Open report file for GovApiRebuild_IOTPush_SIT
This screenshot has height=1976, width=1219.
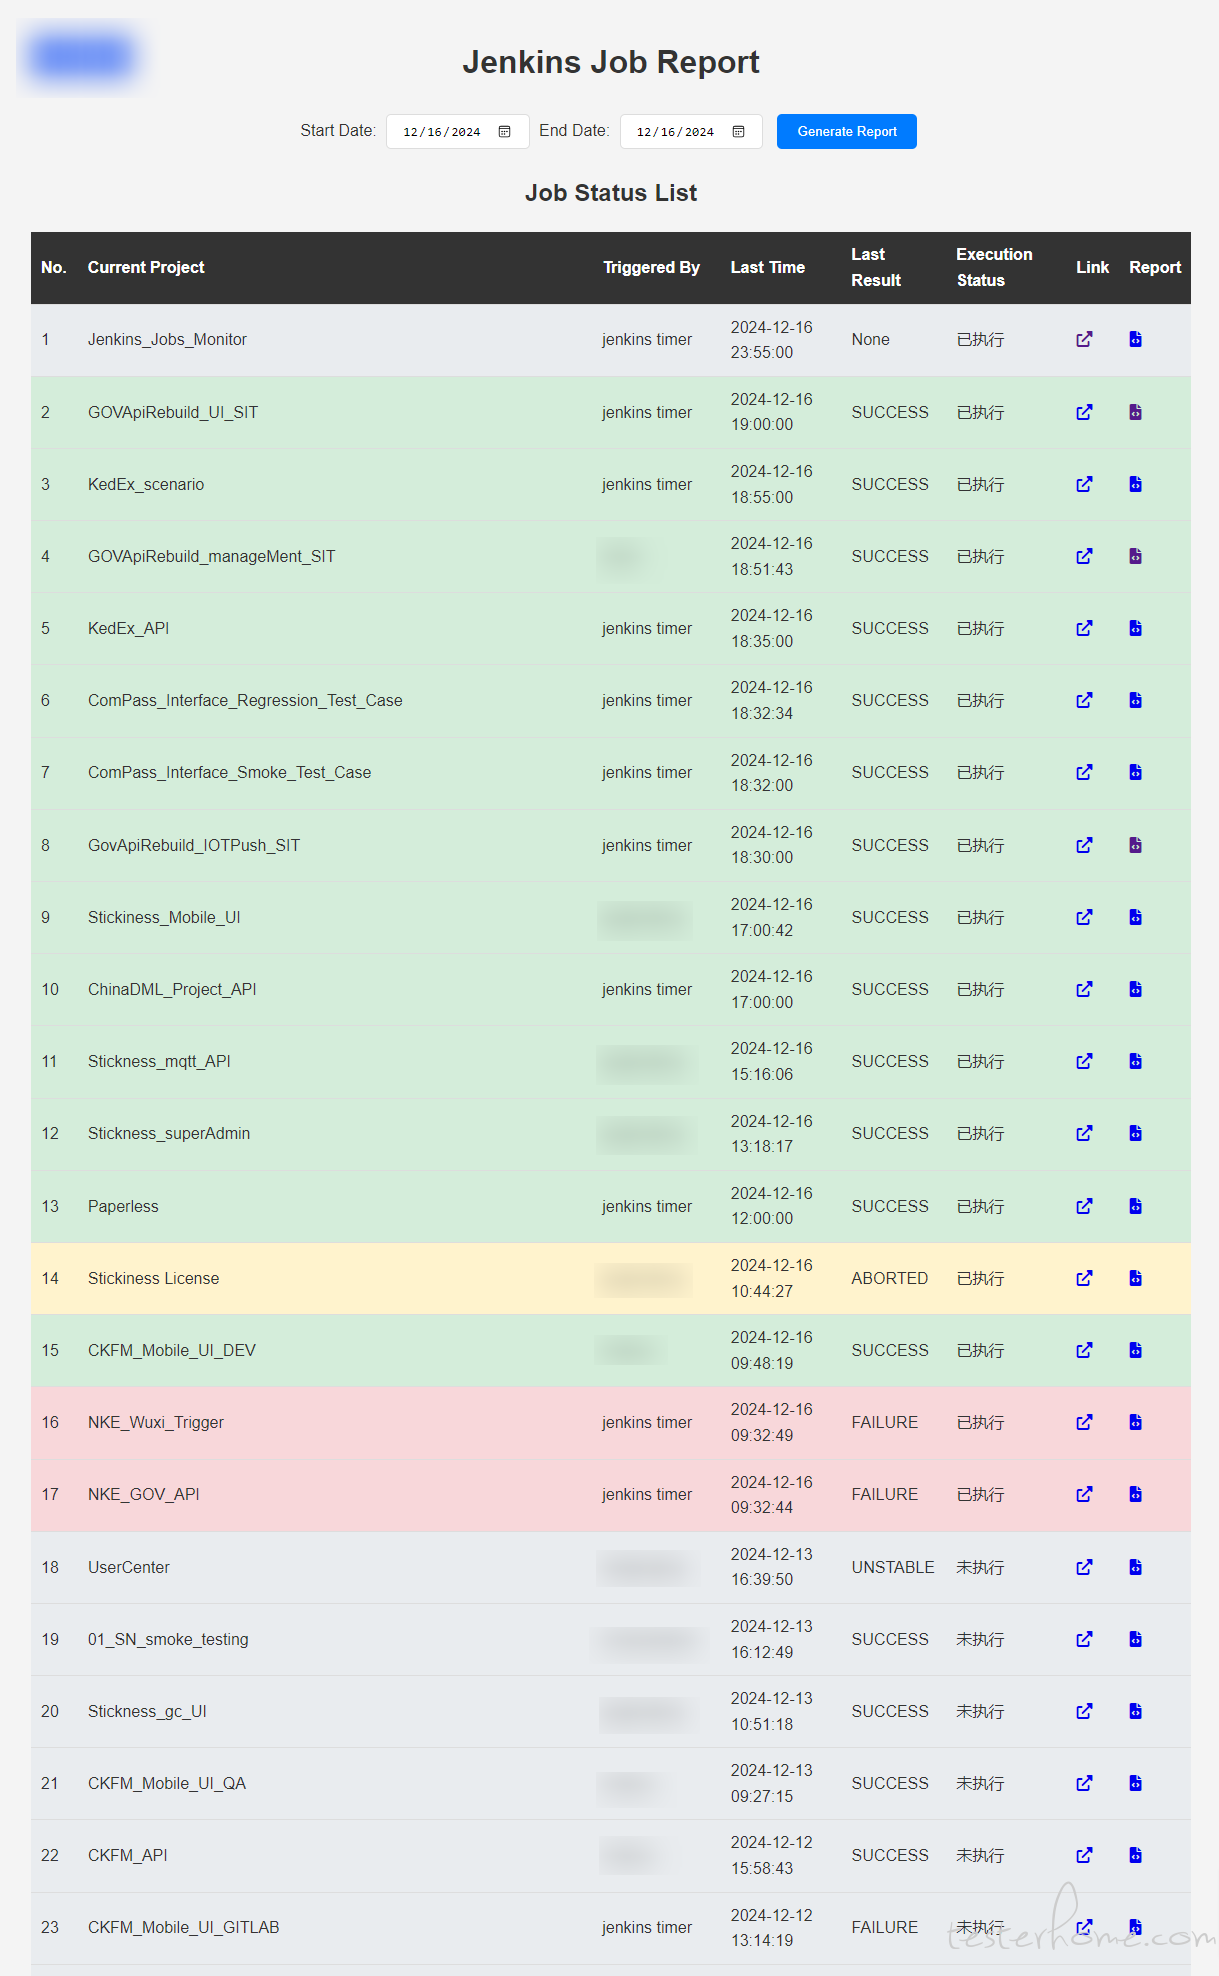pyautogui.click(x=1135, y=845)
